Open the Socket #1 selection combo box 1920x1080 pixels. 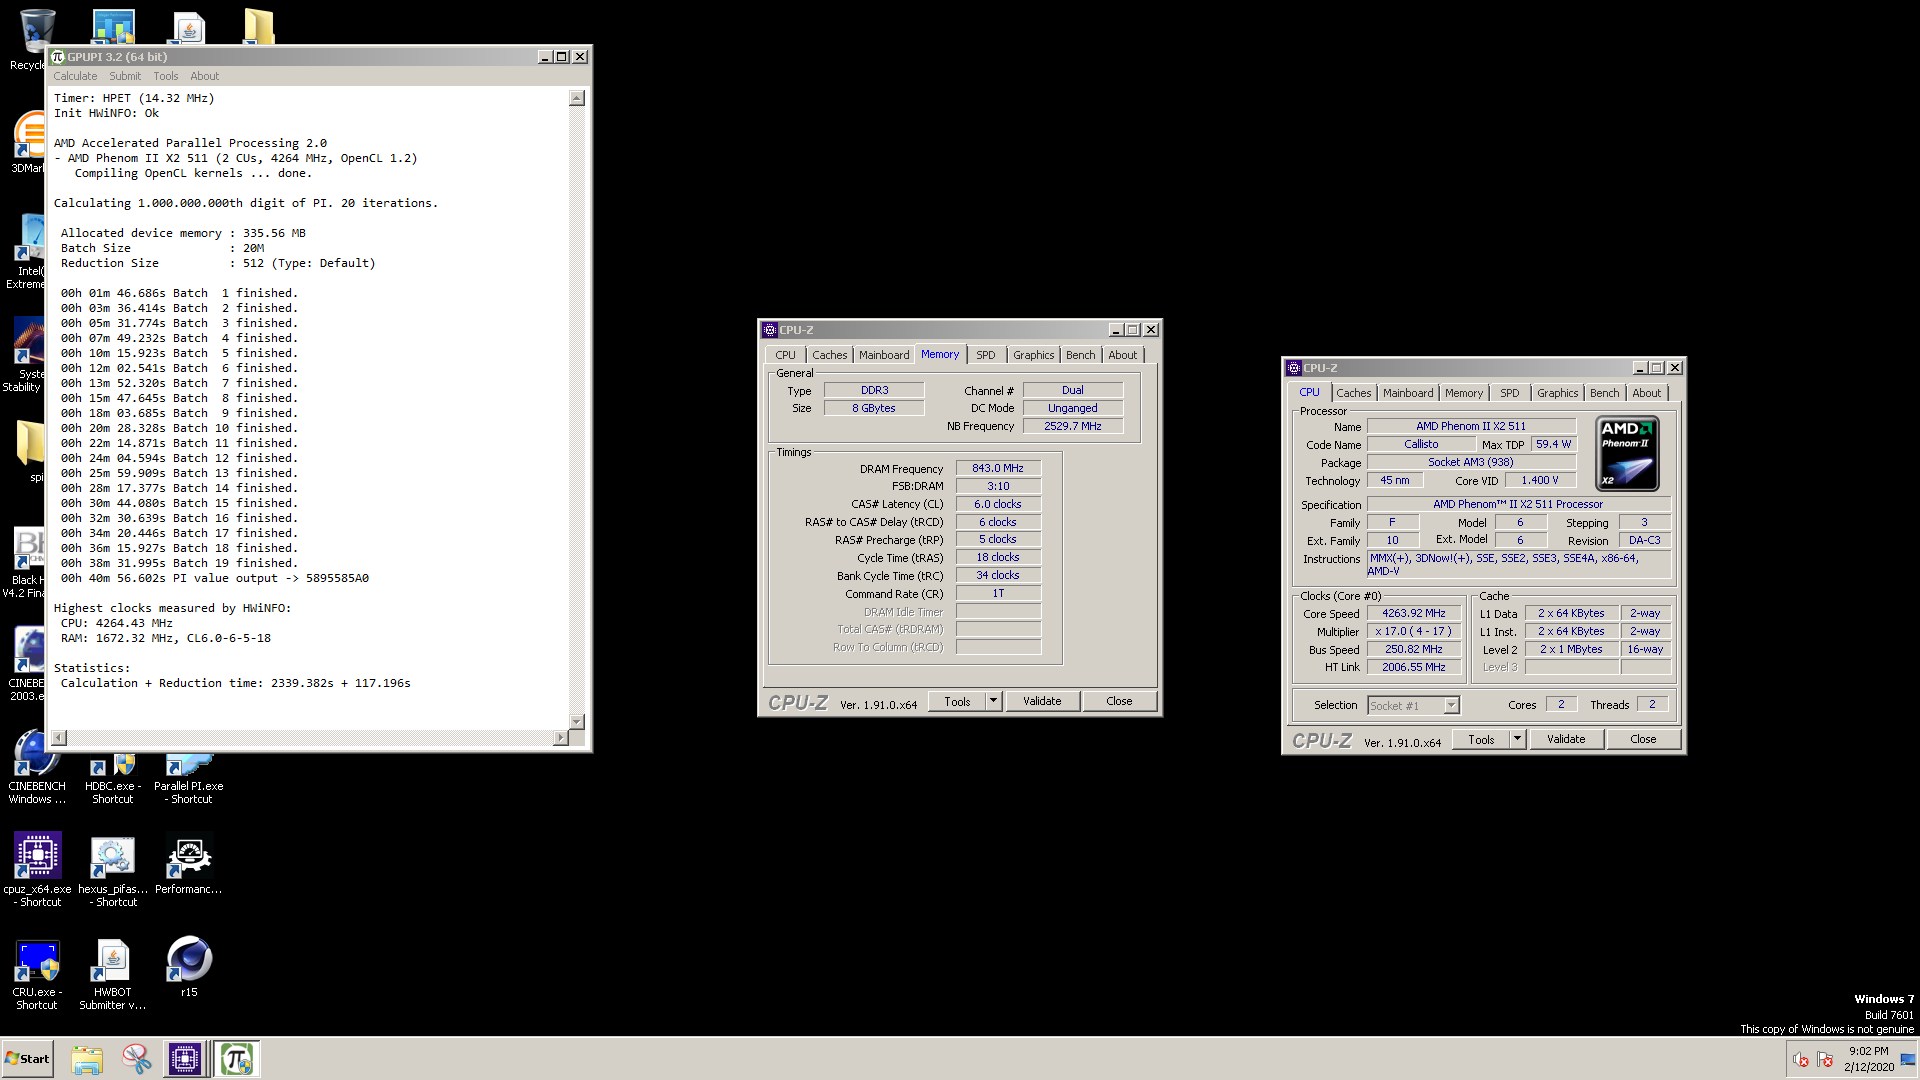coord(1413,705)
